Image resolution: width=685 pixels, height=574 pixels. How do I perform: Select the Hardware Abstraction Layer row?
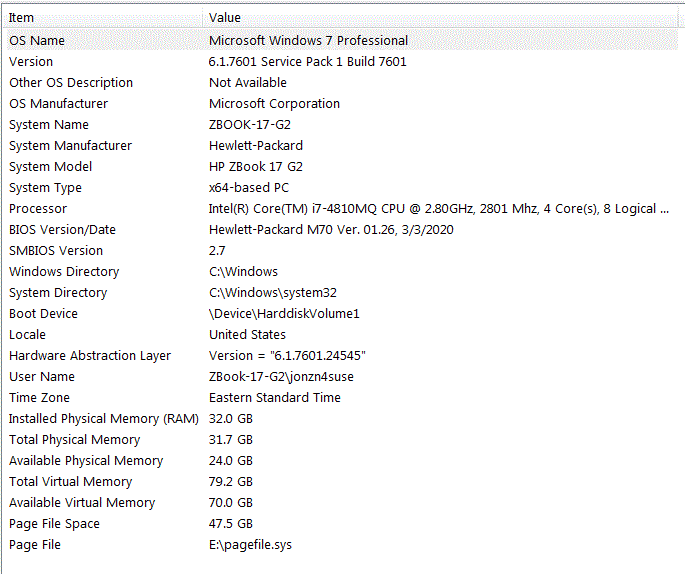coord(341,356)
